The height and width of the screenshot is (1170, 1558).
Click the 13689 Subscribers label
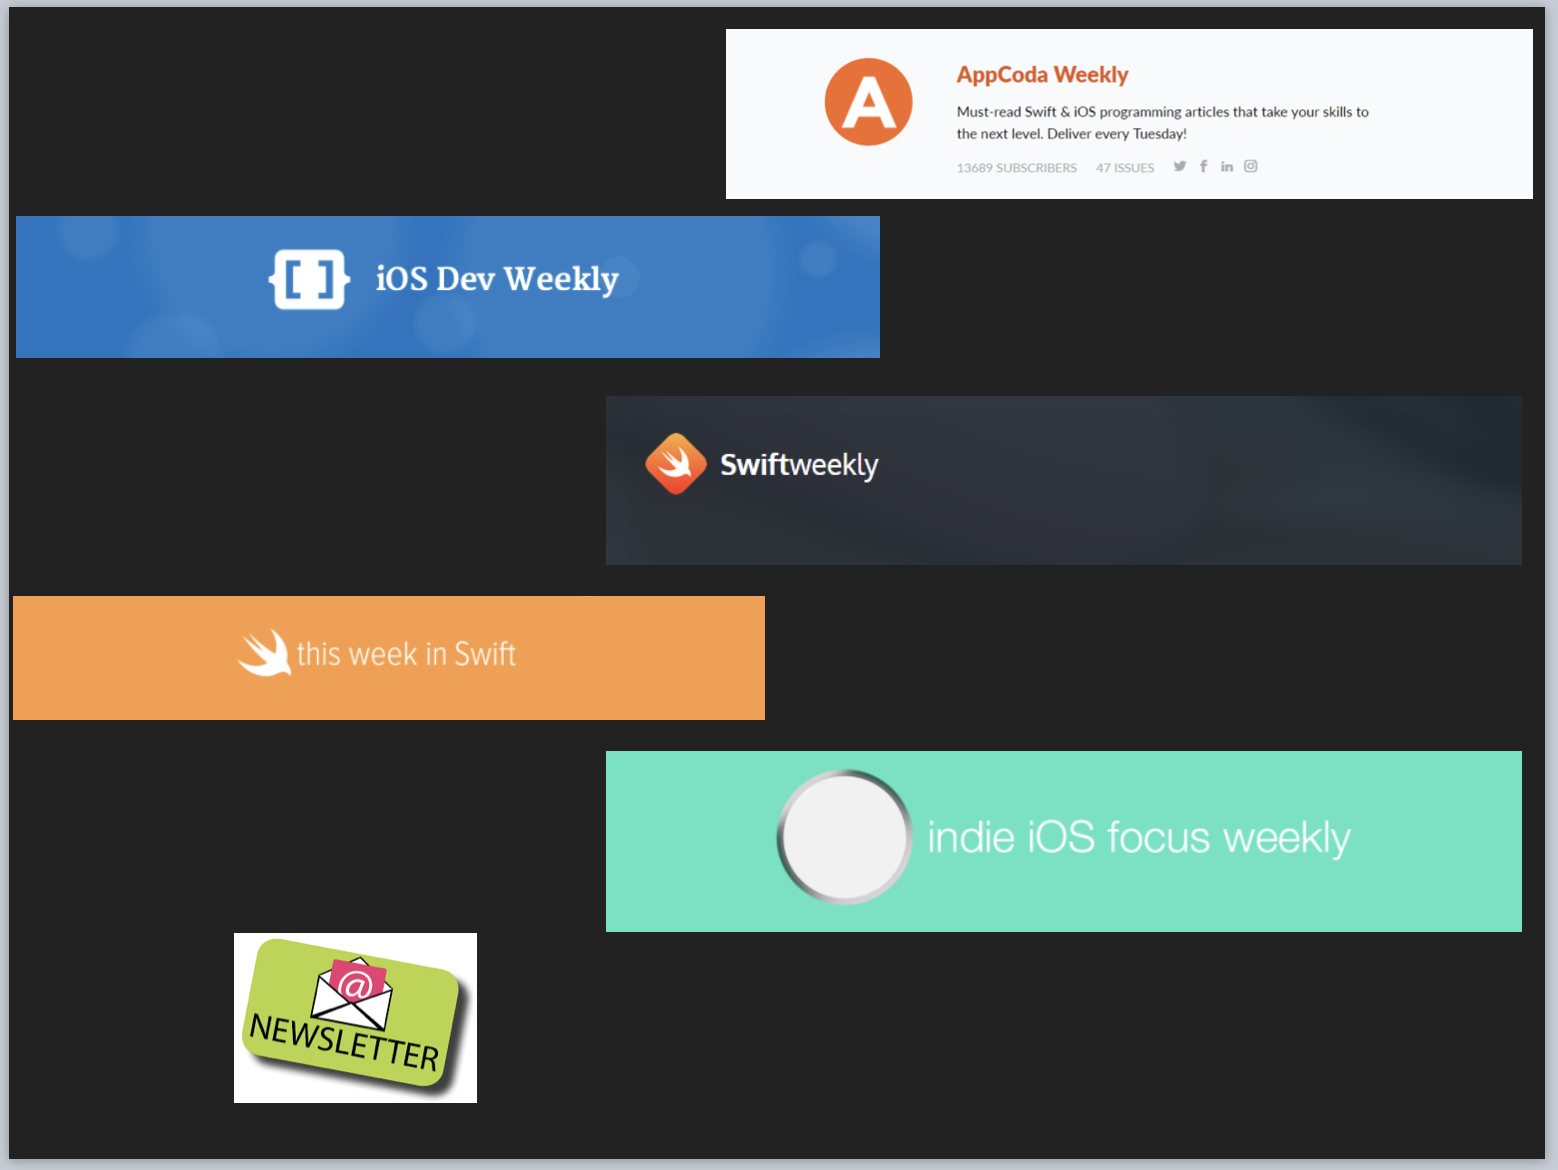1016,168
